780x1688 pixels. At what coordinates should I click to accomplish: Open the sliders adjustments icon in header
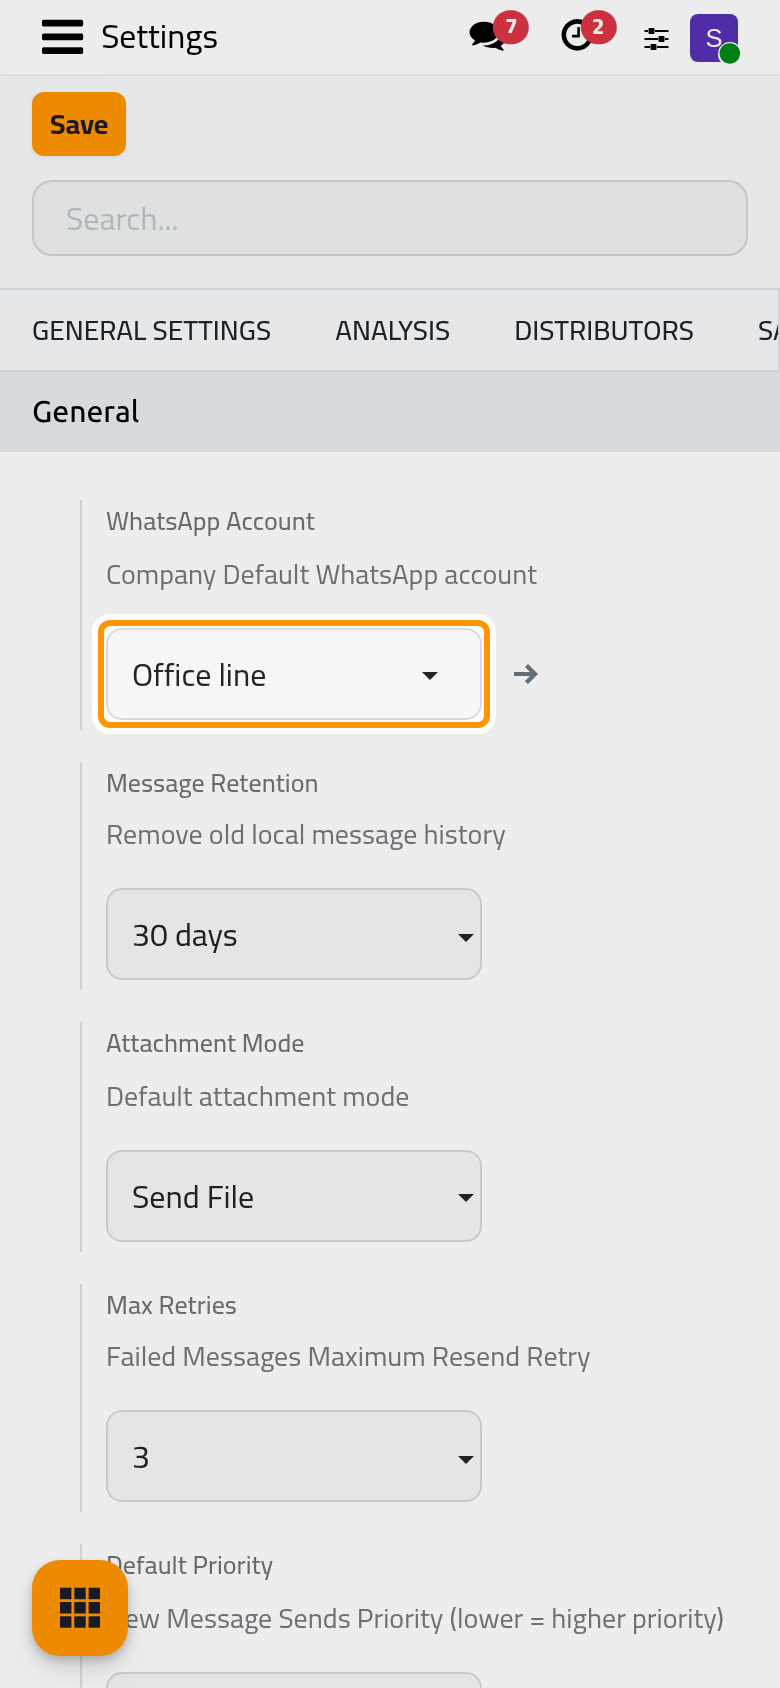click(x=656, y=38)
